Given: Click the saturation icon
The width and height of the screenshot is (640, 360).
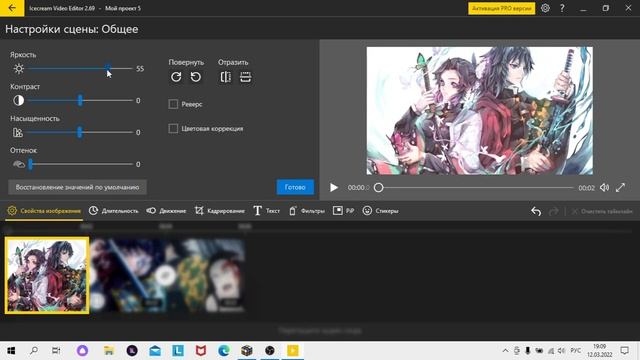Looking at the screenshot, I should [x=18, y=132].
